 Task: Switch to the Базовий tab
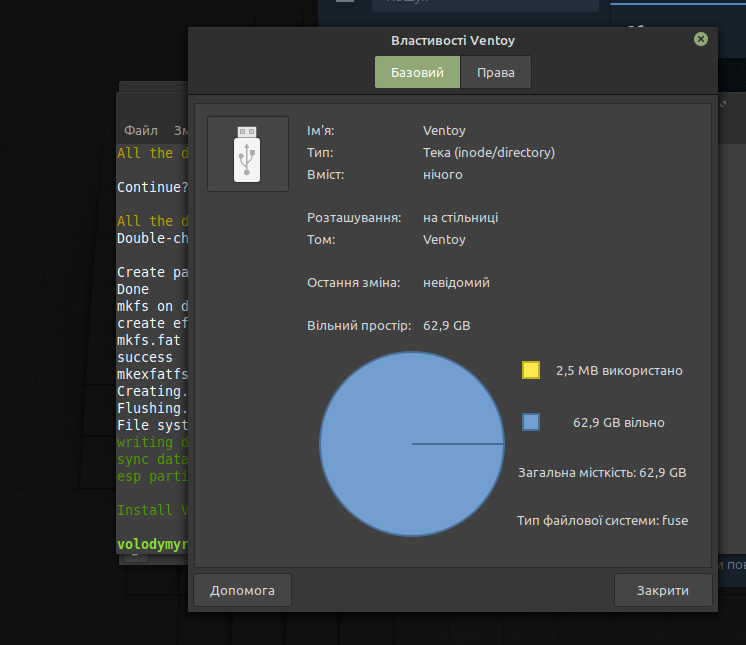click(417, 72)
